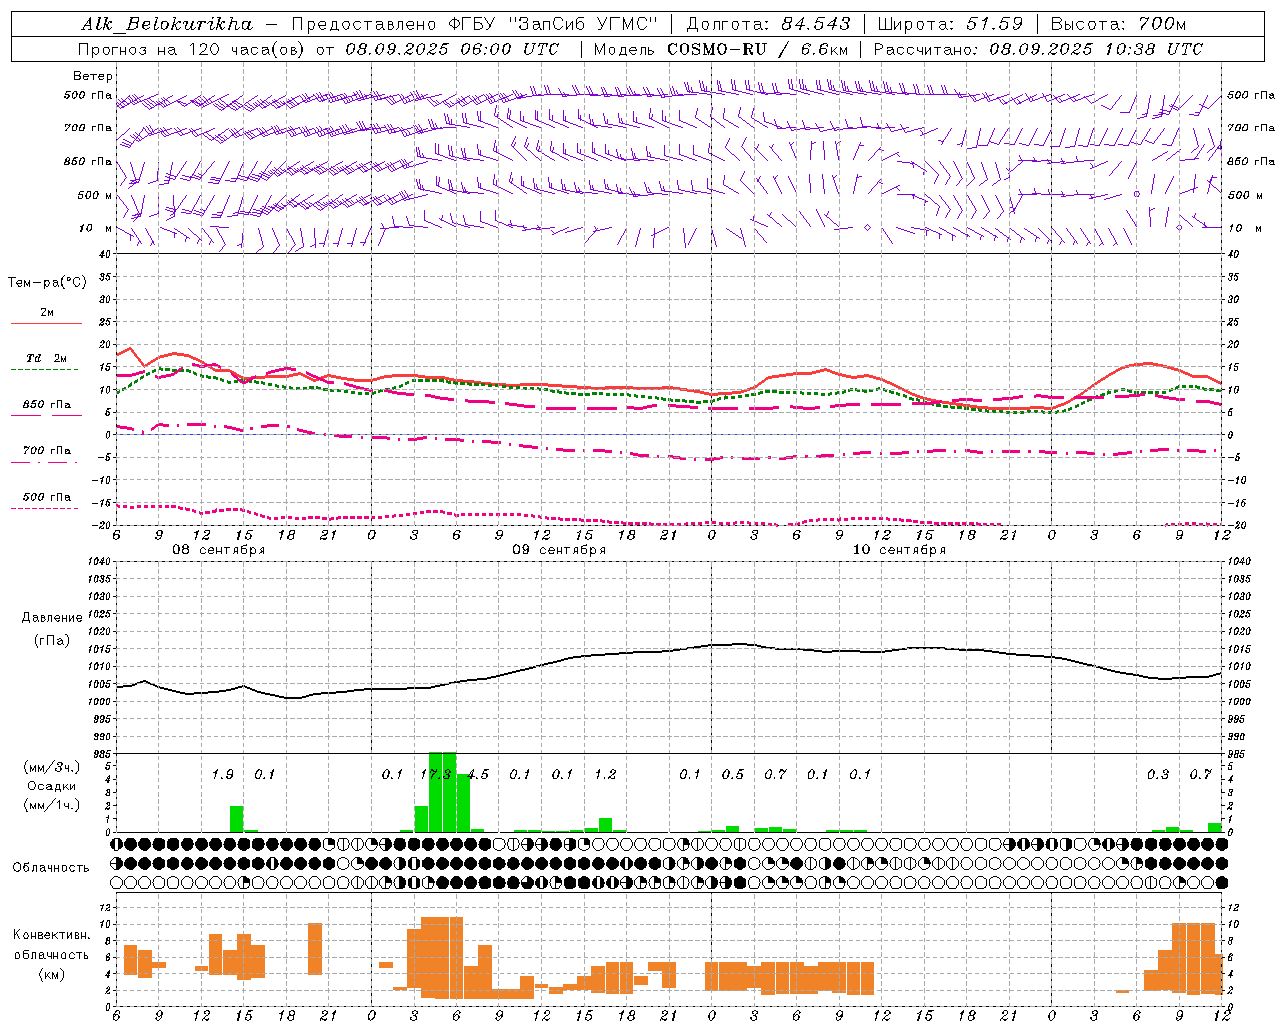This screenshot has width=1280, height=1024.
Task: Click the '10 сентября' date label
Action: pos(899,550)
